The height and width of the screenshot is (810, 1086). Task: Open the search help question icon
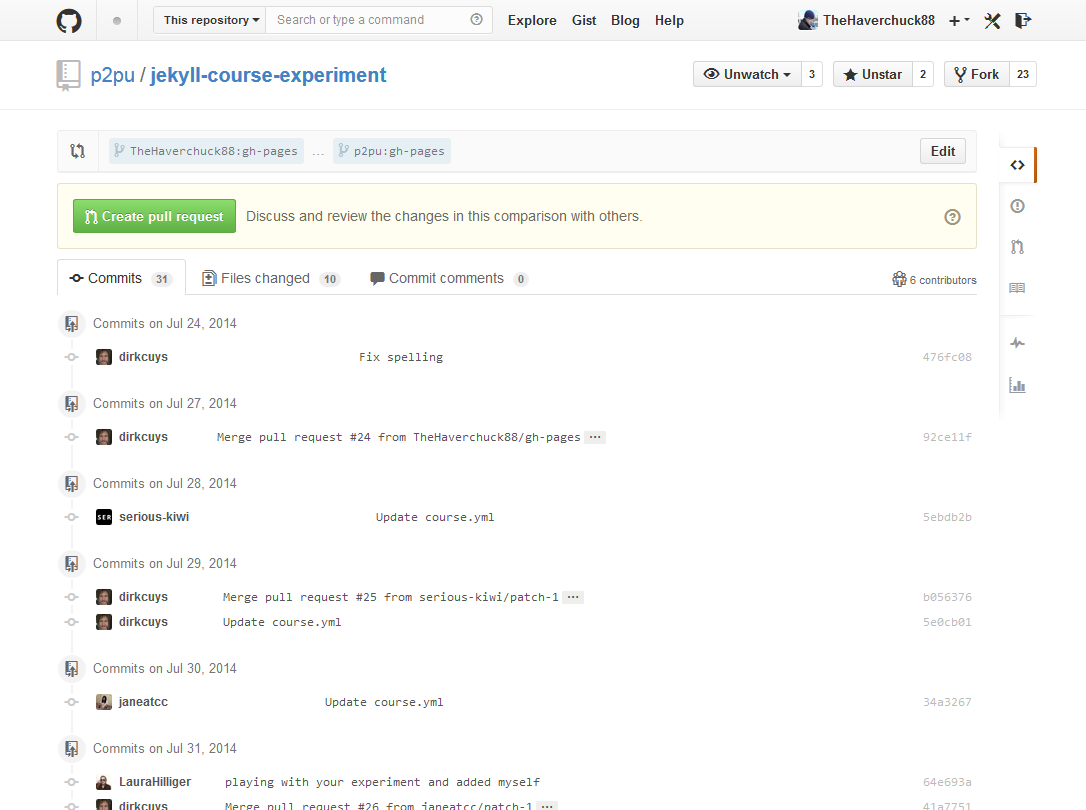pos(477,19)
